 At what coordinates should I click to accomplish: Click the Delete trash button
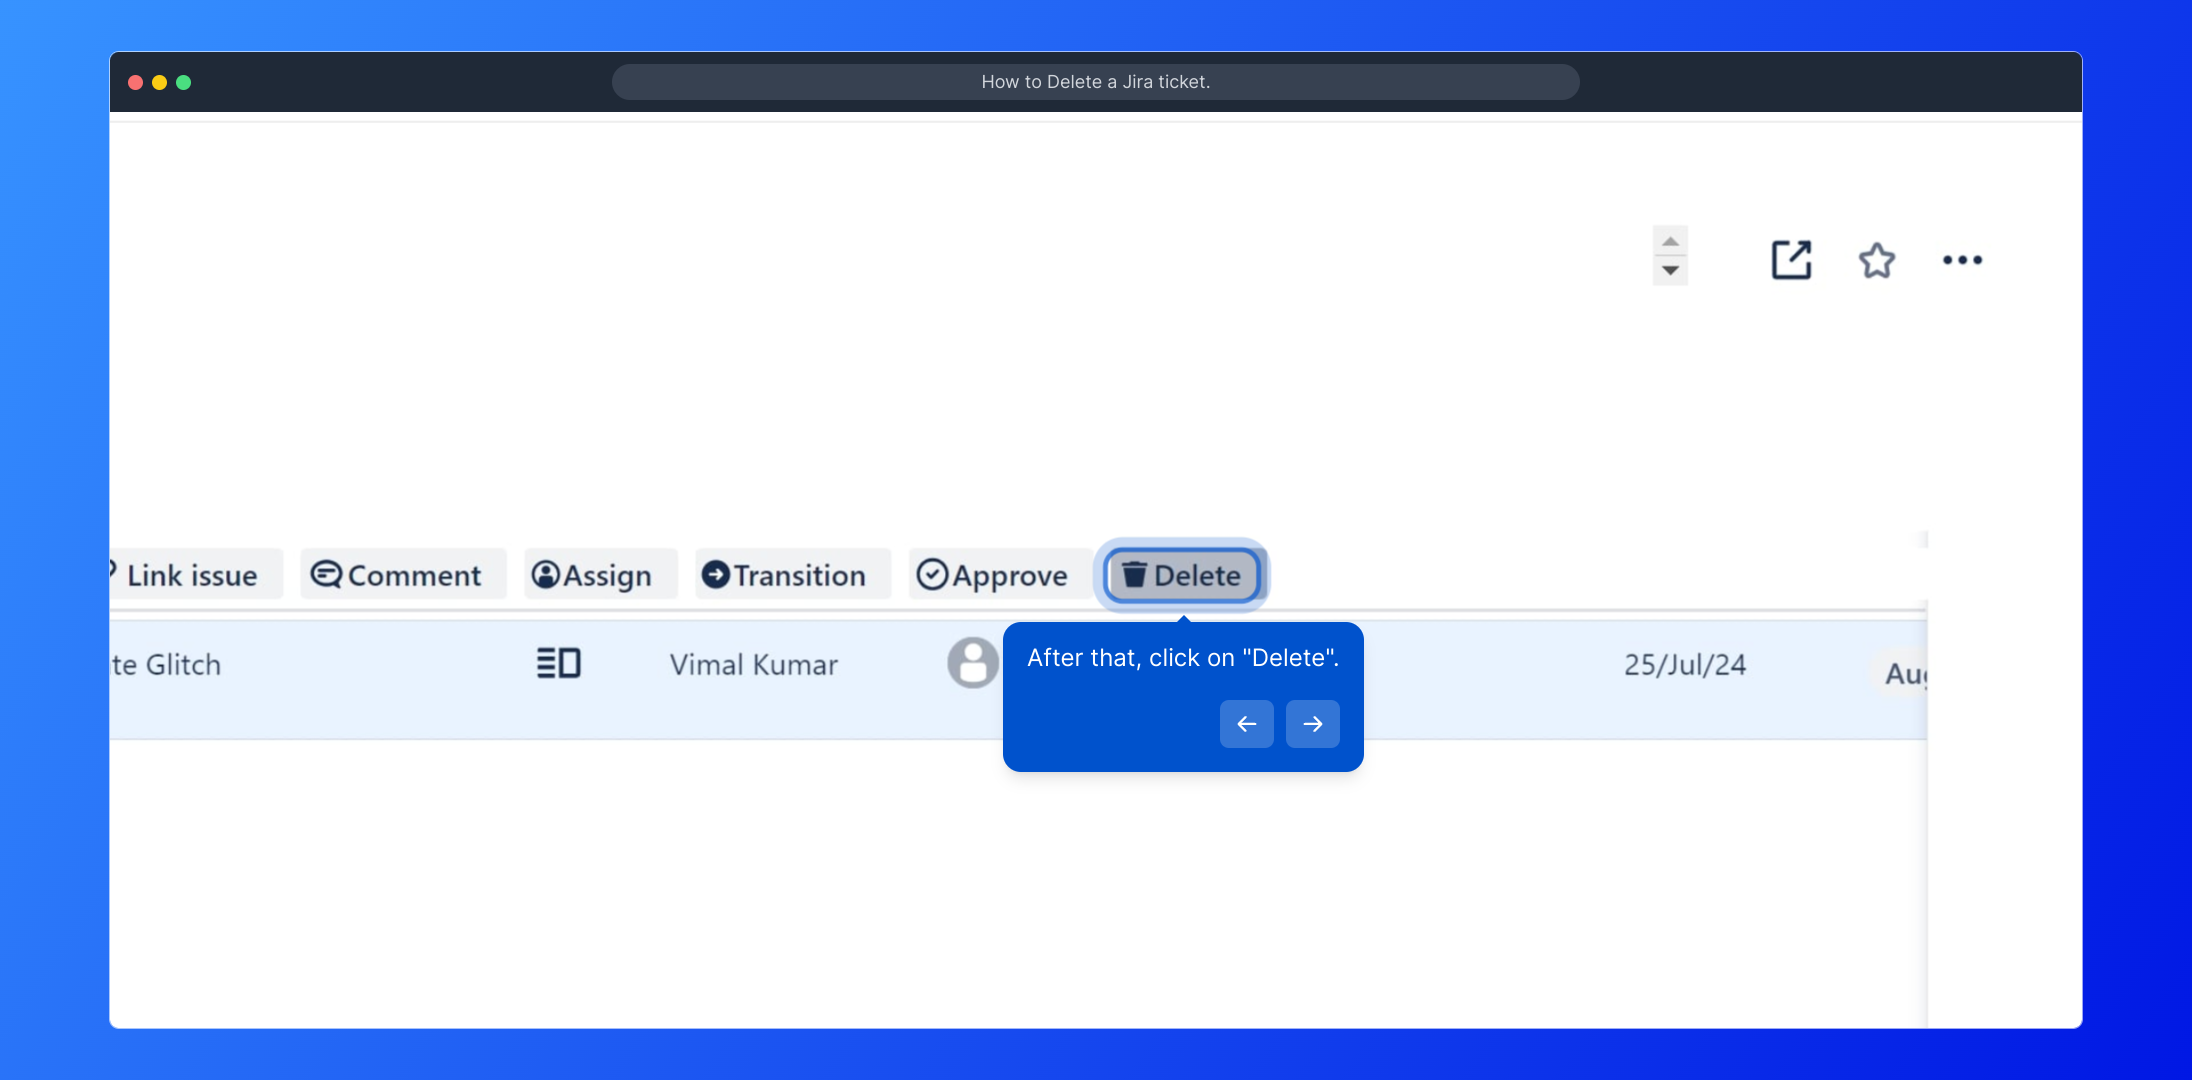click(1182, 575)
